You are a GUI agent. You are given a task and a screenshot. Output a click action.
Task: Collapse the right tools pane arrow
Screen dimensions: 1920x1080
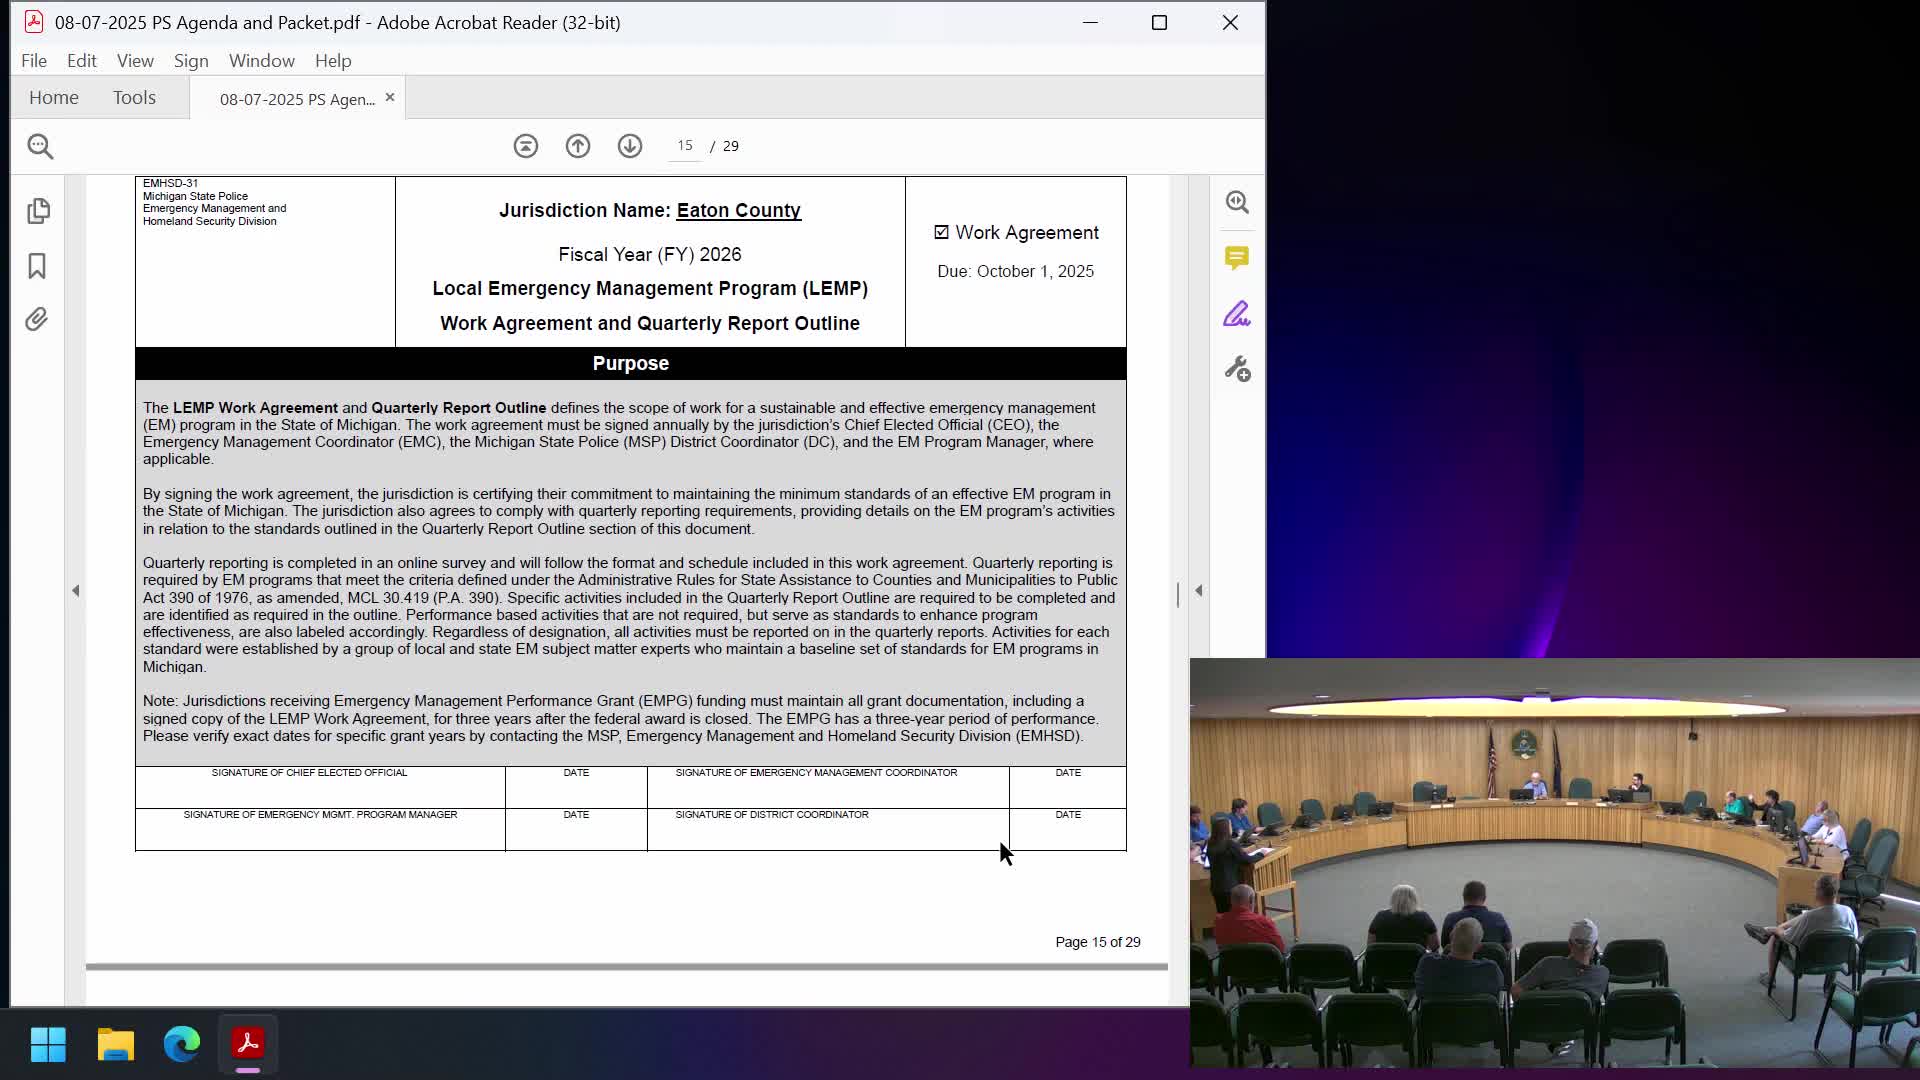pyautogui.click(x=1199, y=591)
